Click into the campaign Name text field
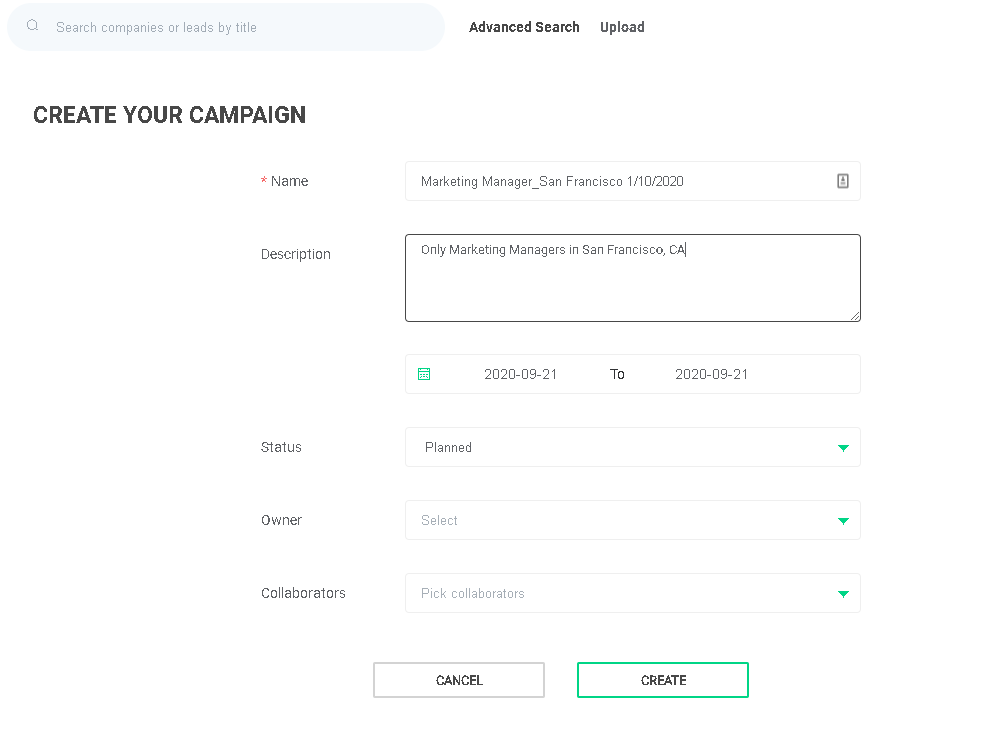Image resolution: width=983 pixels, height=744 pixels. click(620, 181)
